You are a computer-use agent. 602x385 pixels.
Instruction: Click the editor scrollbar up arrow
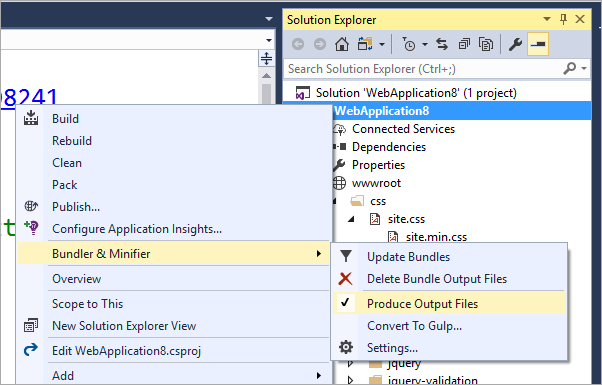click(266, 75)
